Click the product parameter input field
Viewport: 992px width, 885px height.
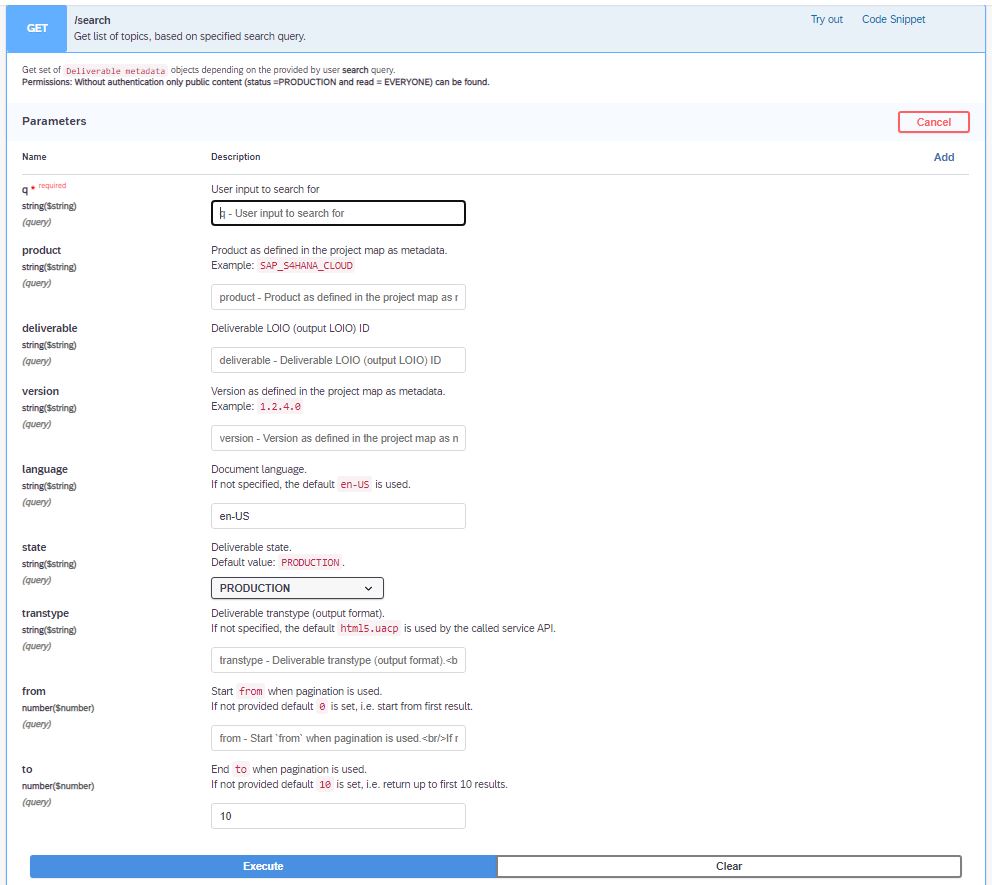[337, 296]
